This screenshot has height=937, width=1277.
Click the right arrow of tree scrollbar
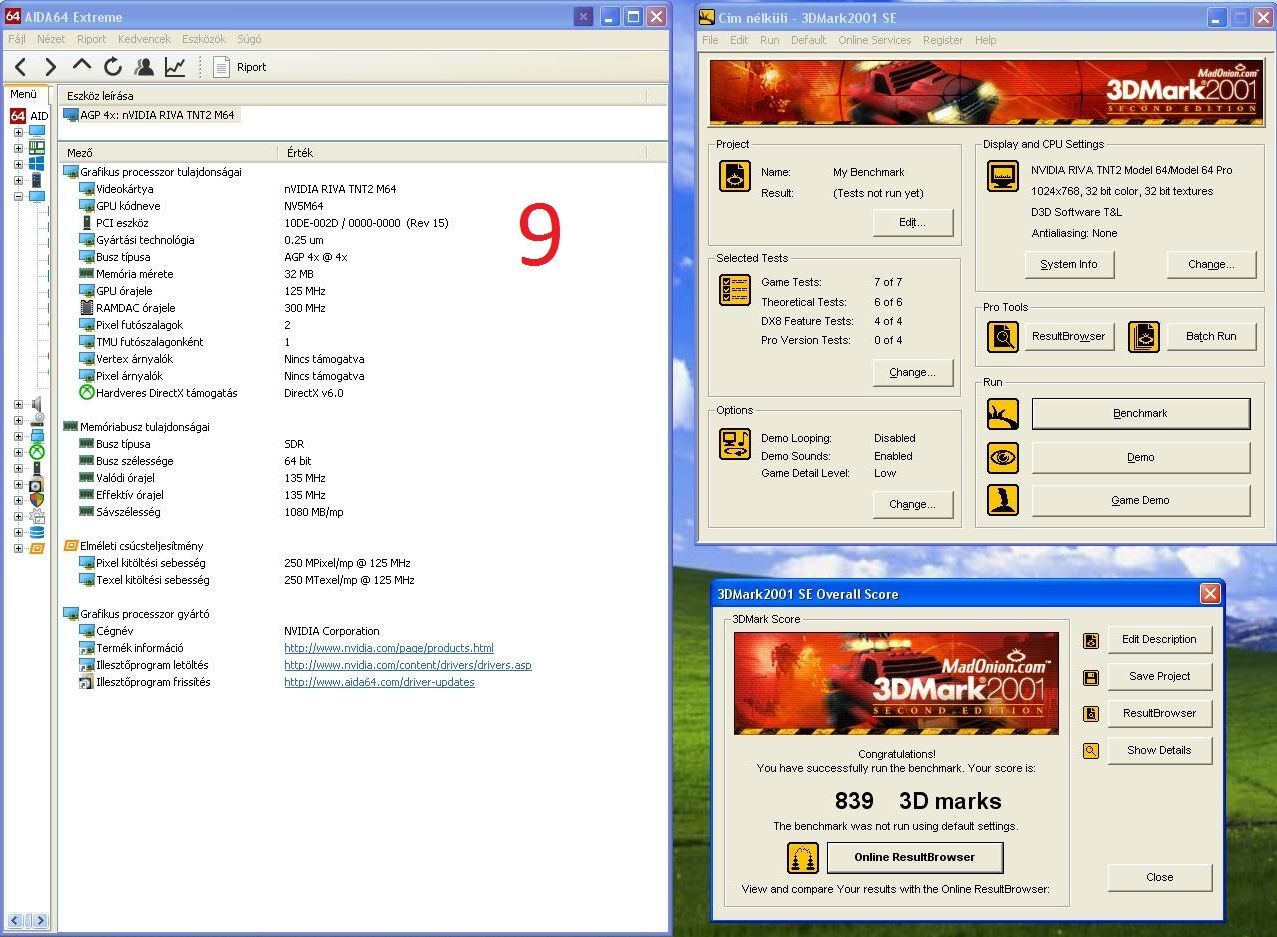tap(41, 921)
